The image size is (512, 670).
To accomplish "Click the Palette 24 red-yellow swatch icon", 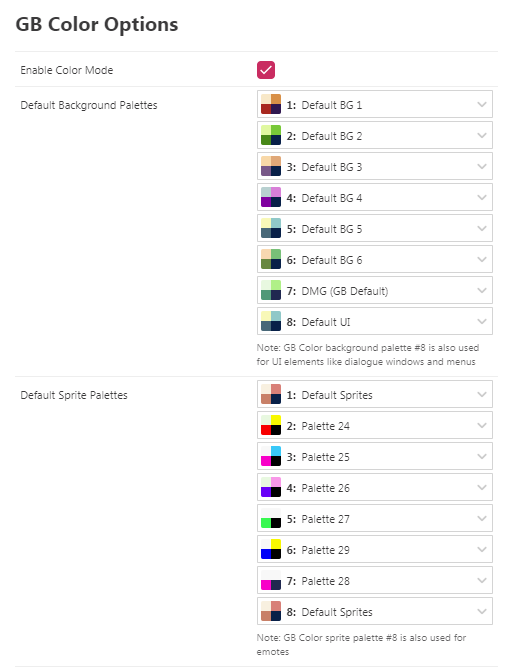I will (271, 426).
